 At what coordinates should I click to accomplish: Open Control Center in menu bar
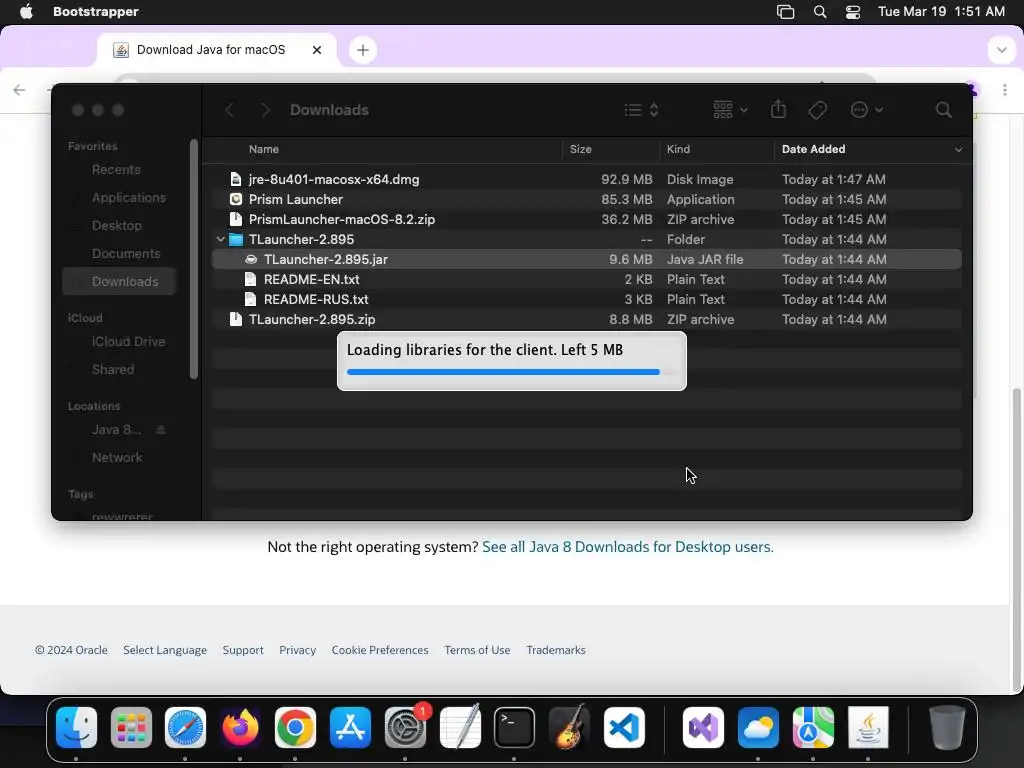point(852,12)
